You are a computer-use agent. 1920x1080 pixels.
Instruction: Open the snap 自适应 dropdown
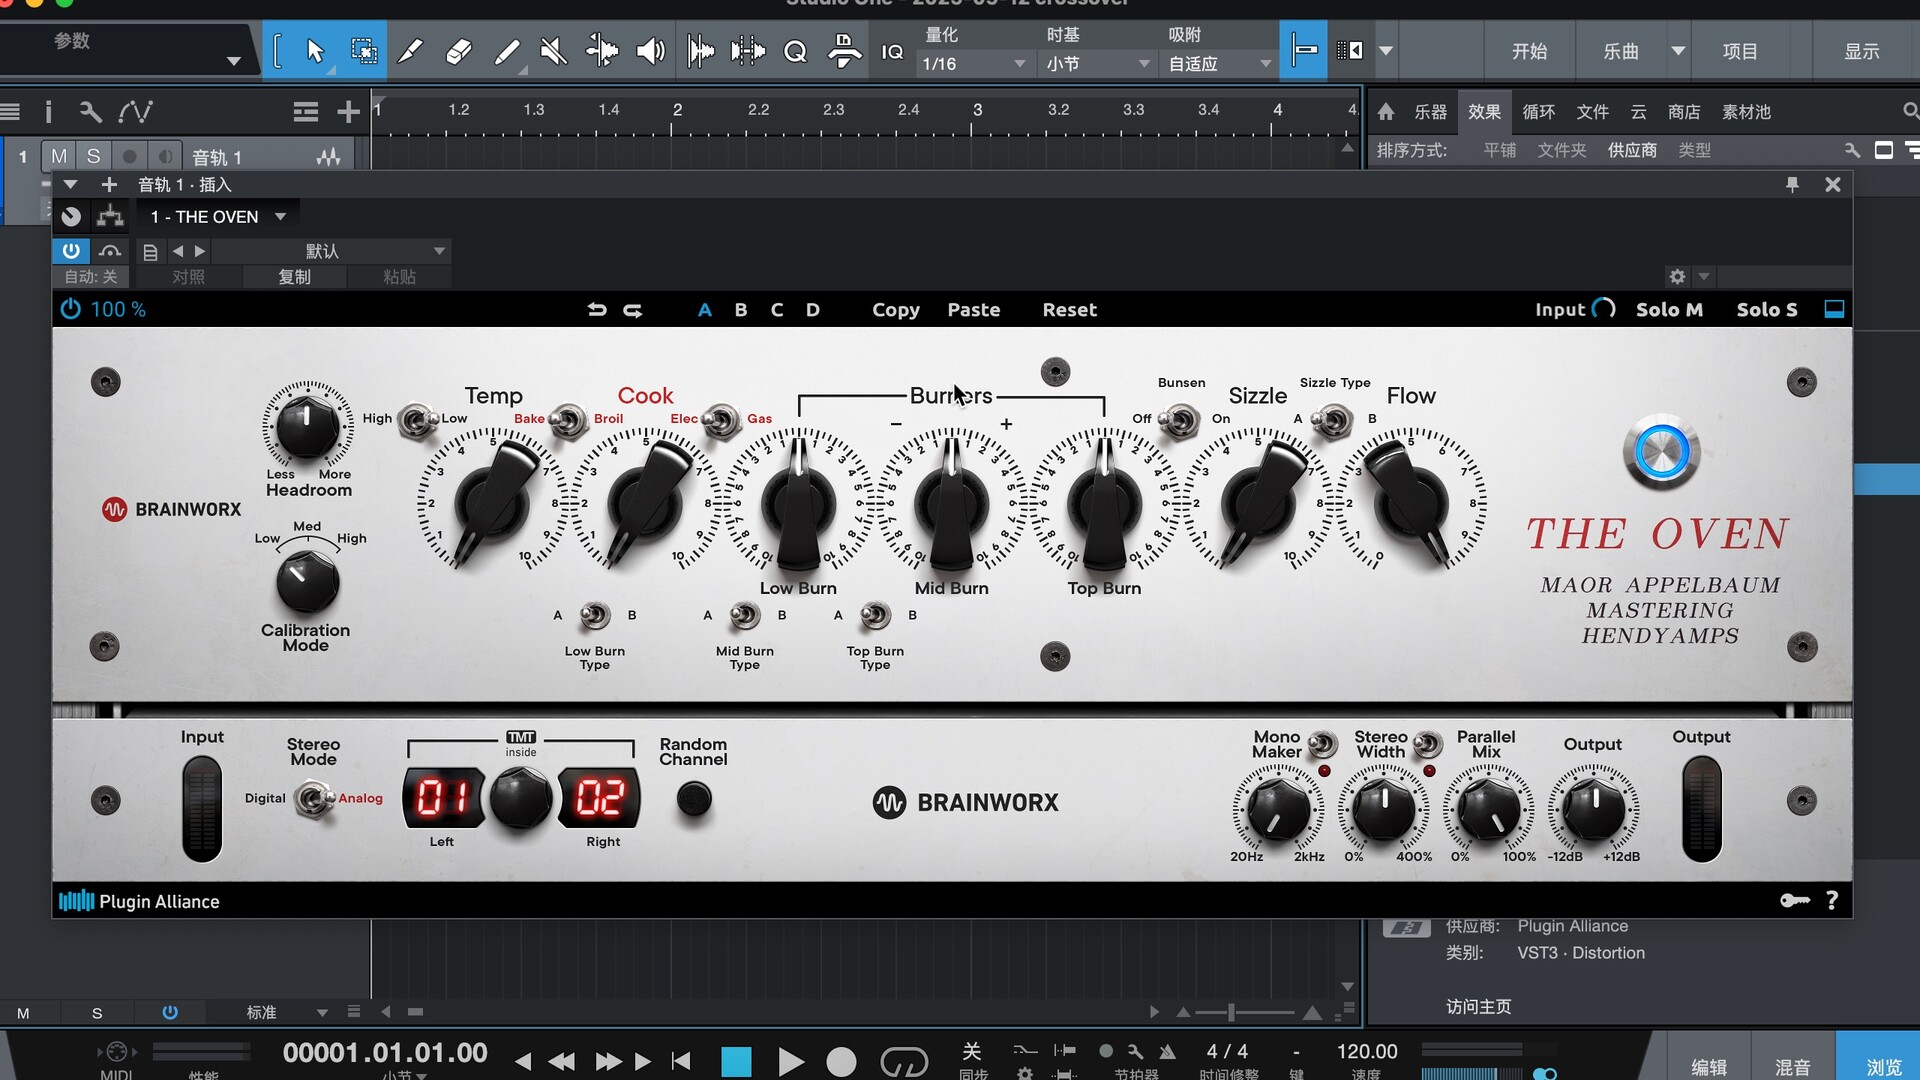pyautogui.click(x=1220, y=63)
